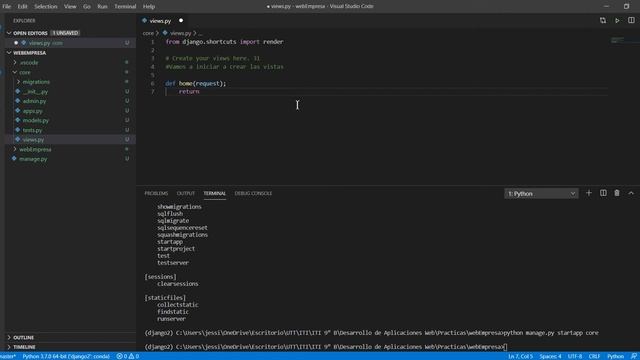Viewport: 640px width, 360px height.
Task: Click line 1 import statement in editor
Action: [x=224, y=42]
